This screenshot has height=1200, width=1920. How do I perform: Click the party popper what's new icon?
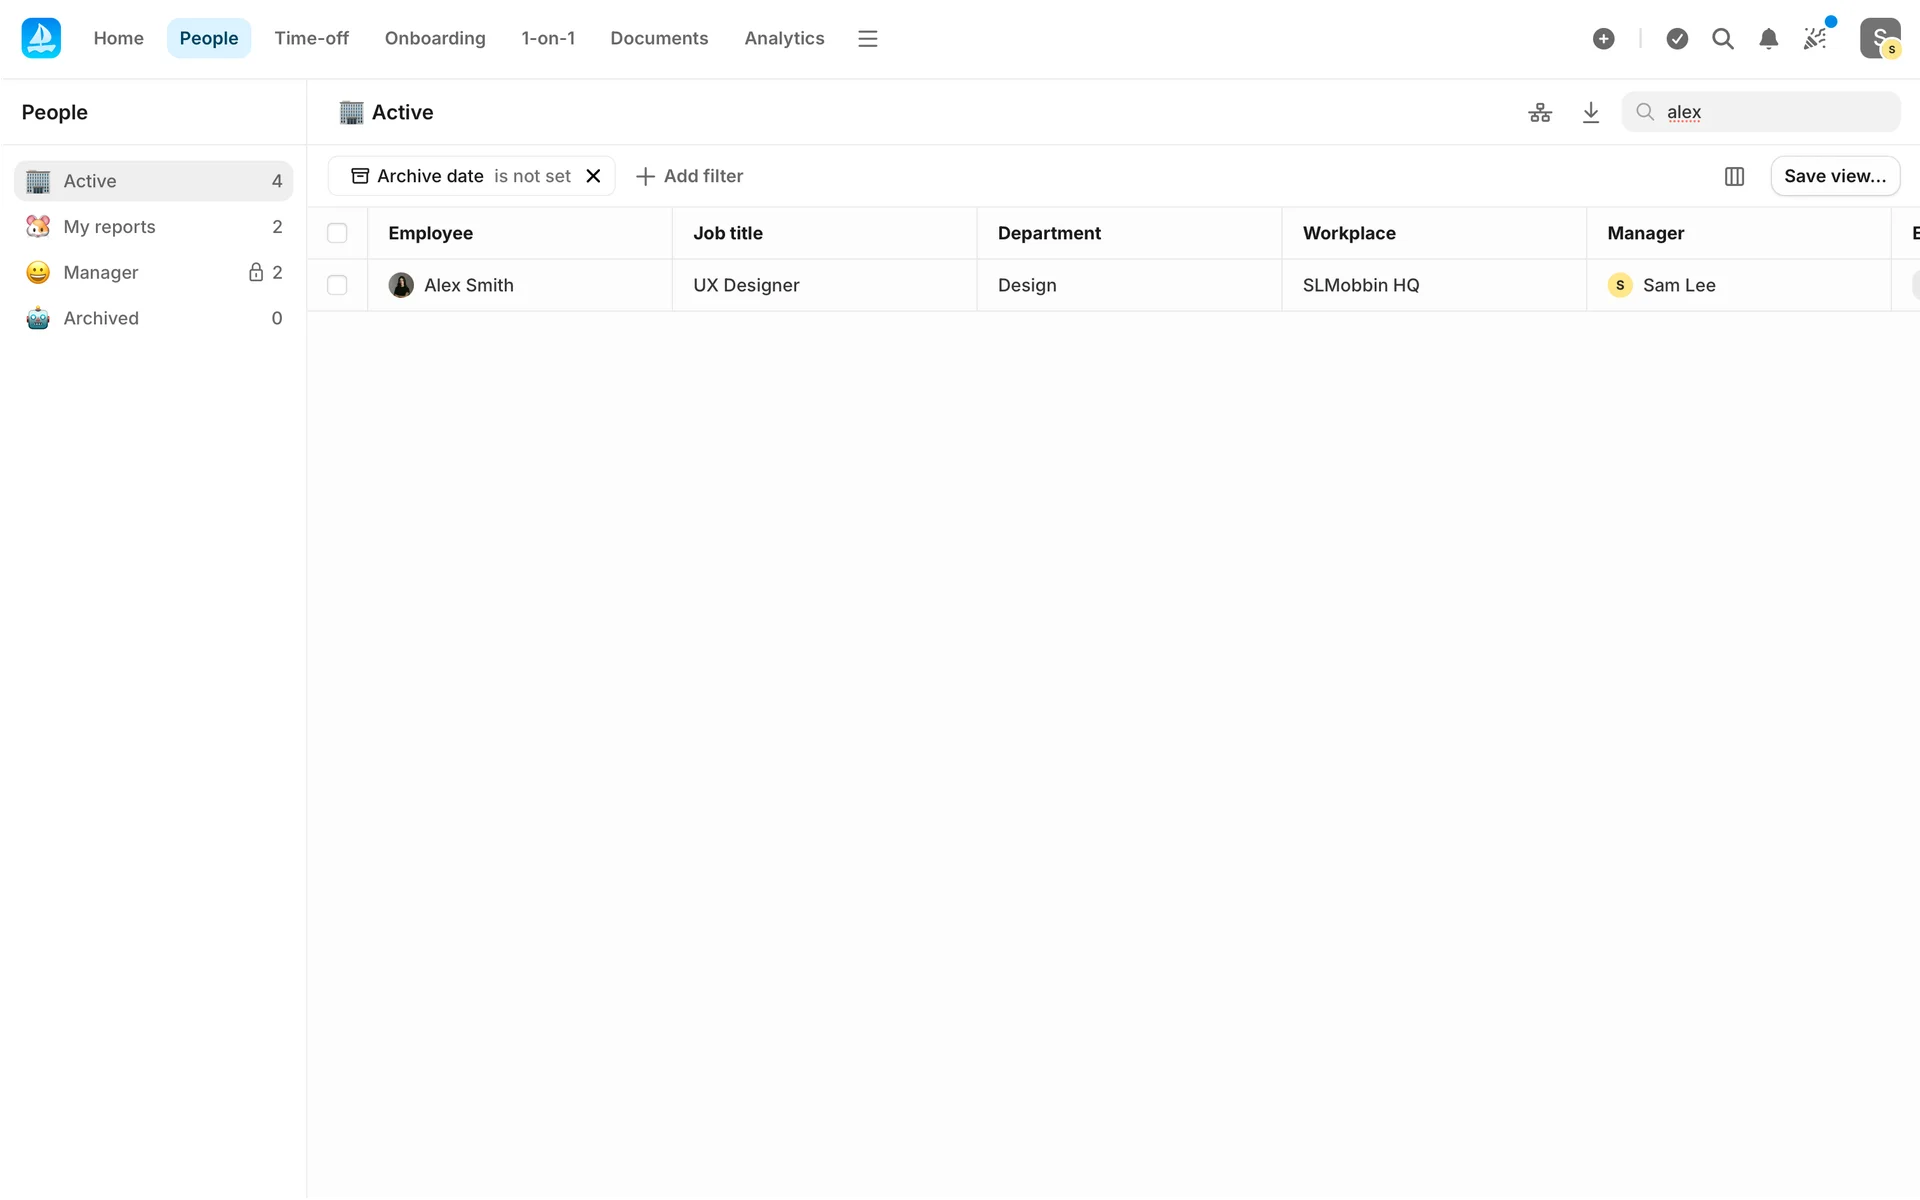pyautogui.click(x=1815, y=38)
